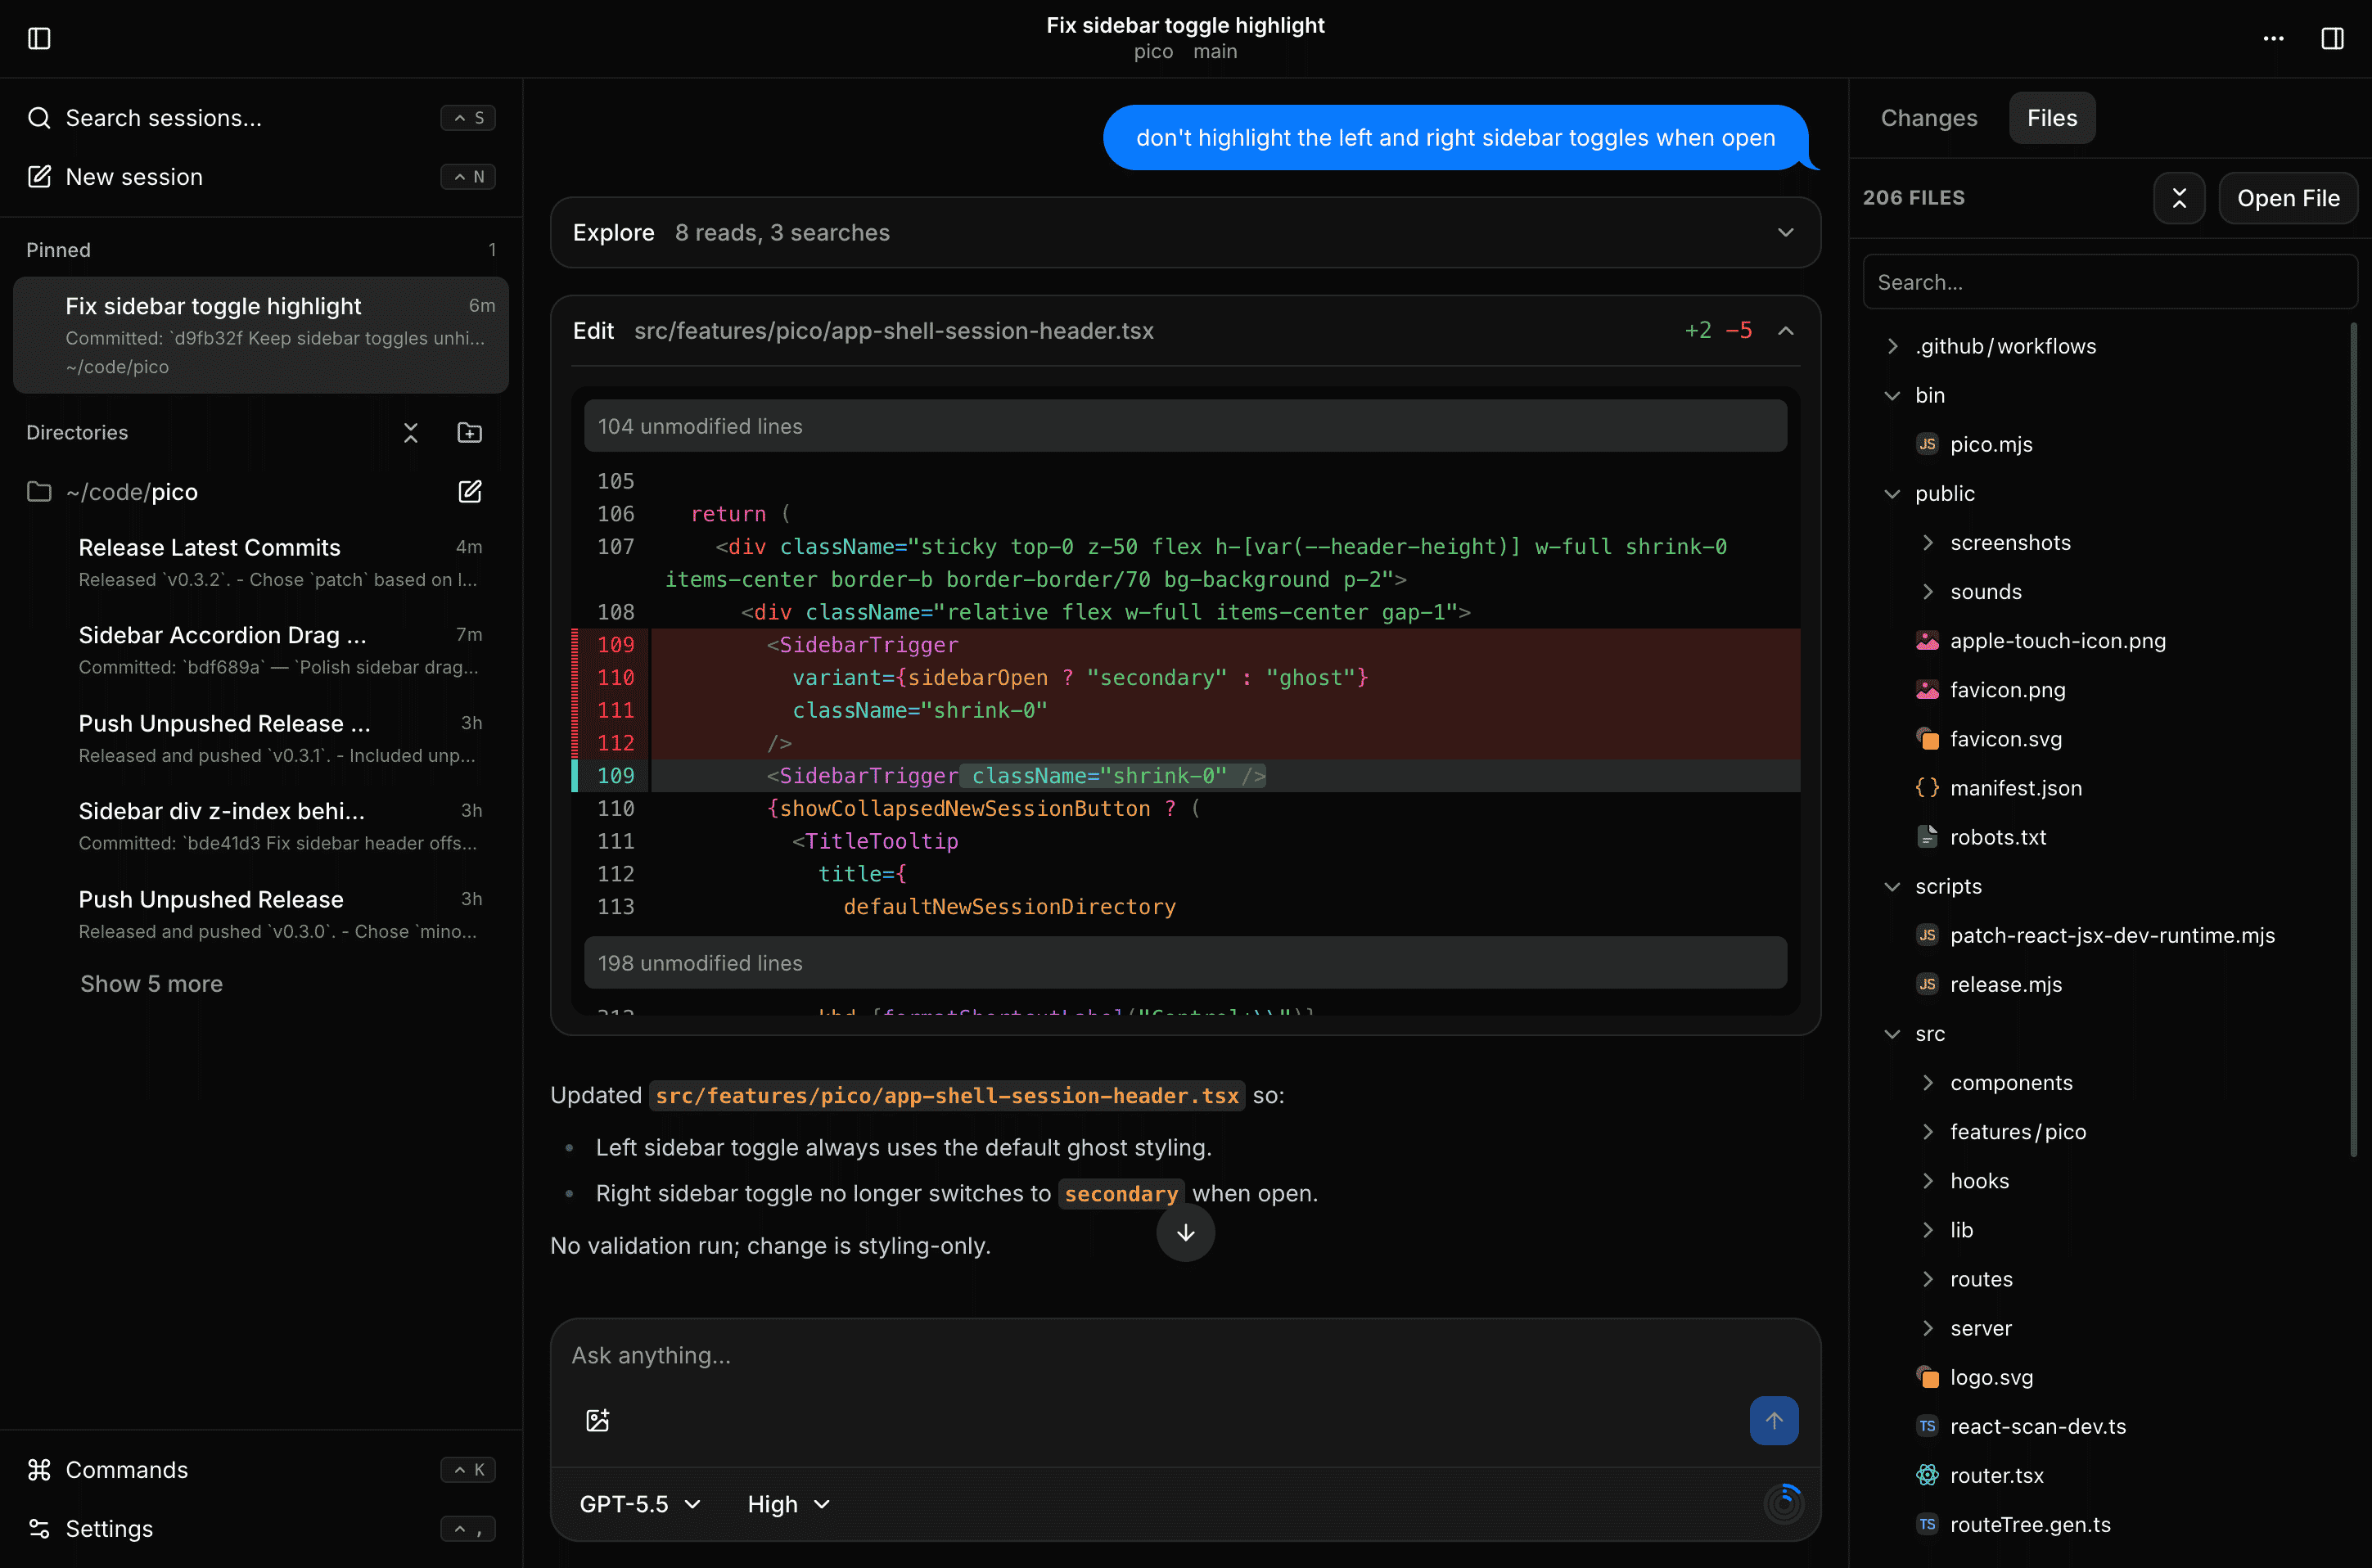Collapse the Edit diff section
This screenshot has width=2372, height=1568.
1785,331
